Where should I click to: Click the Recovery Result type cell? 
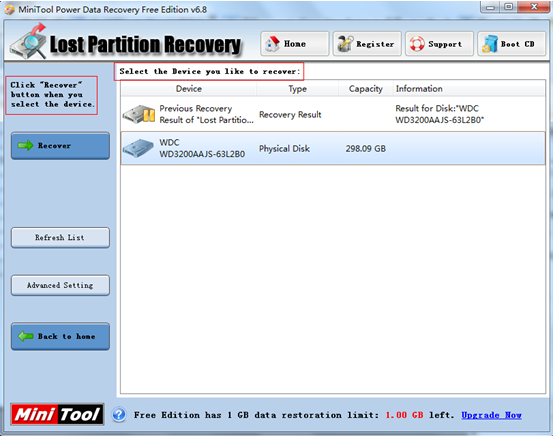[290, 115]
